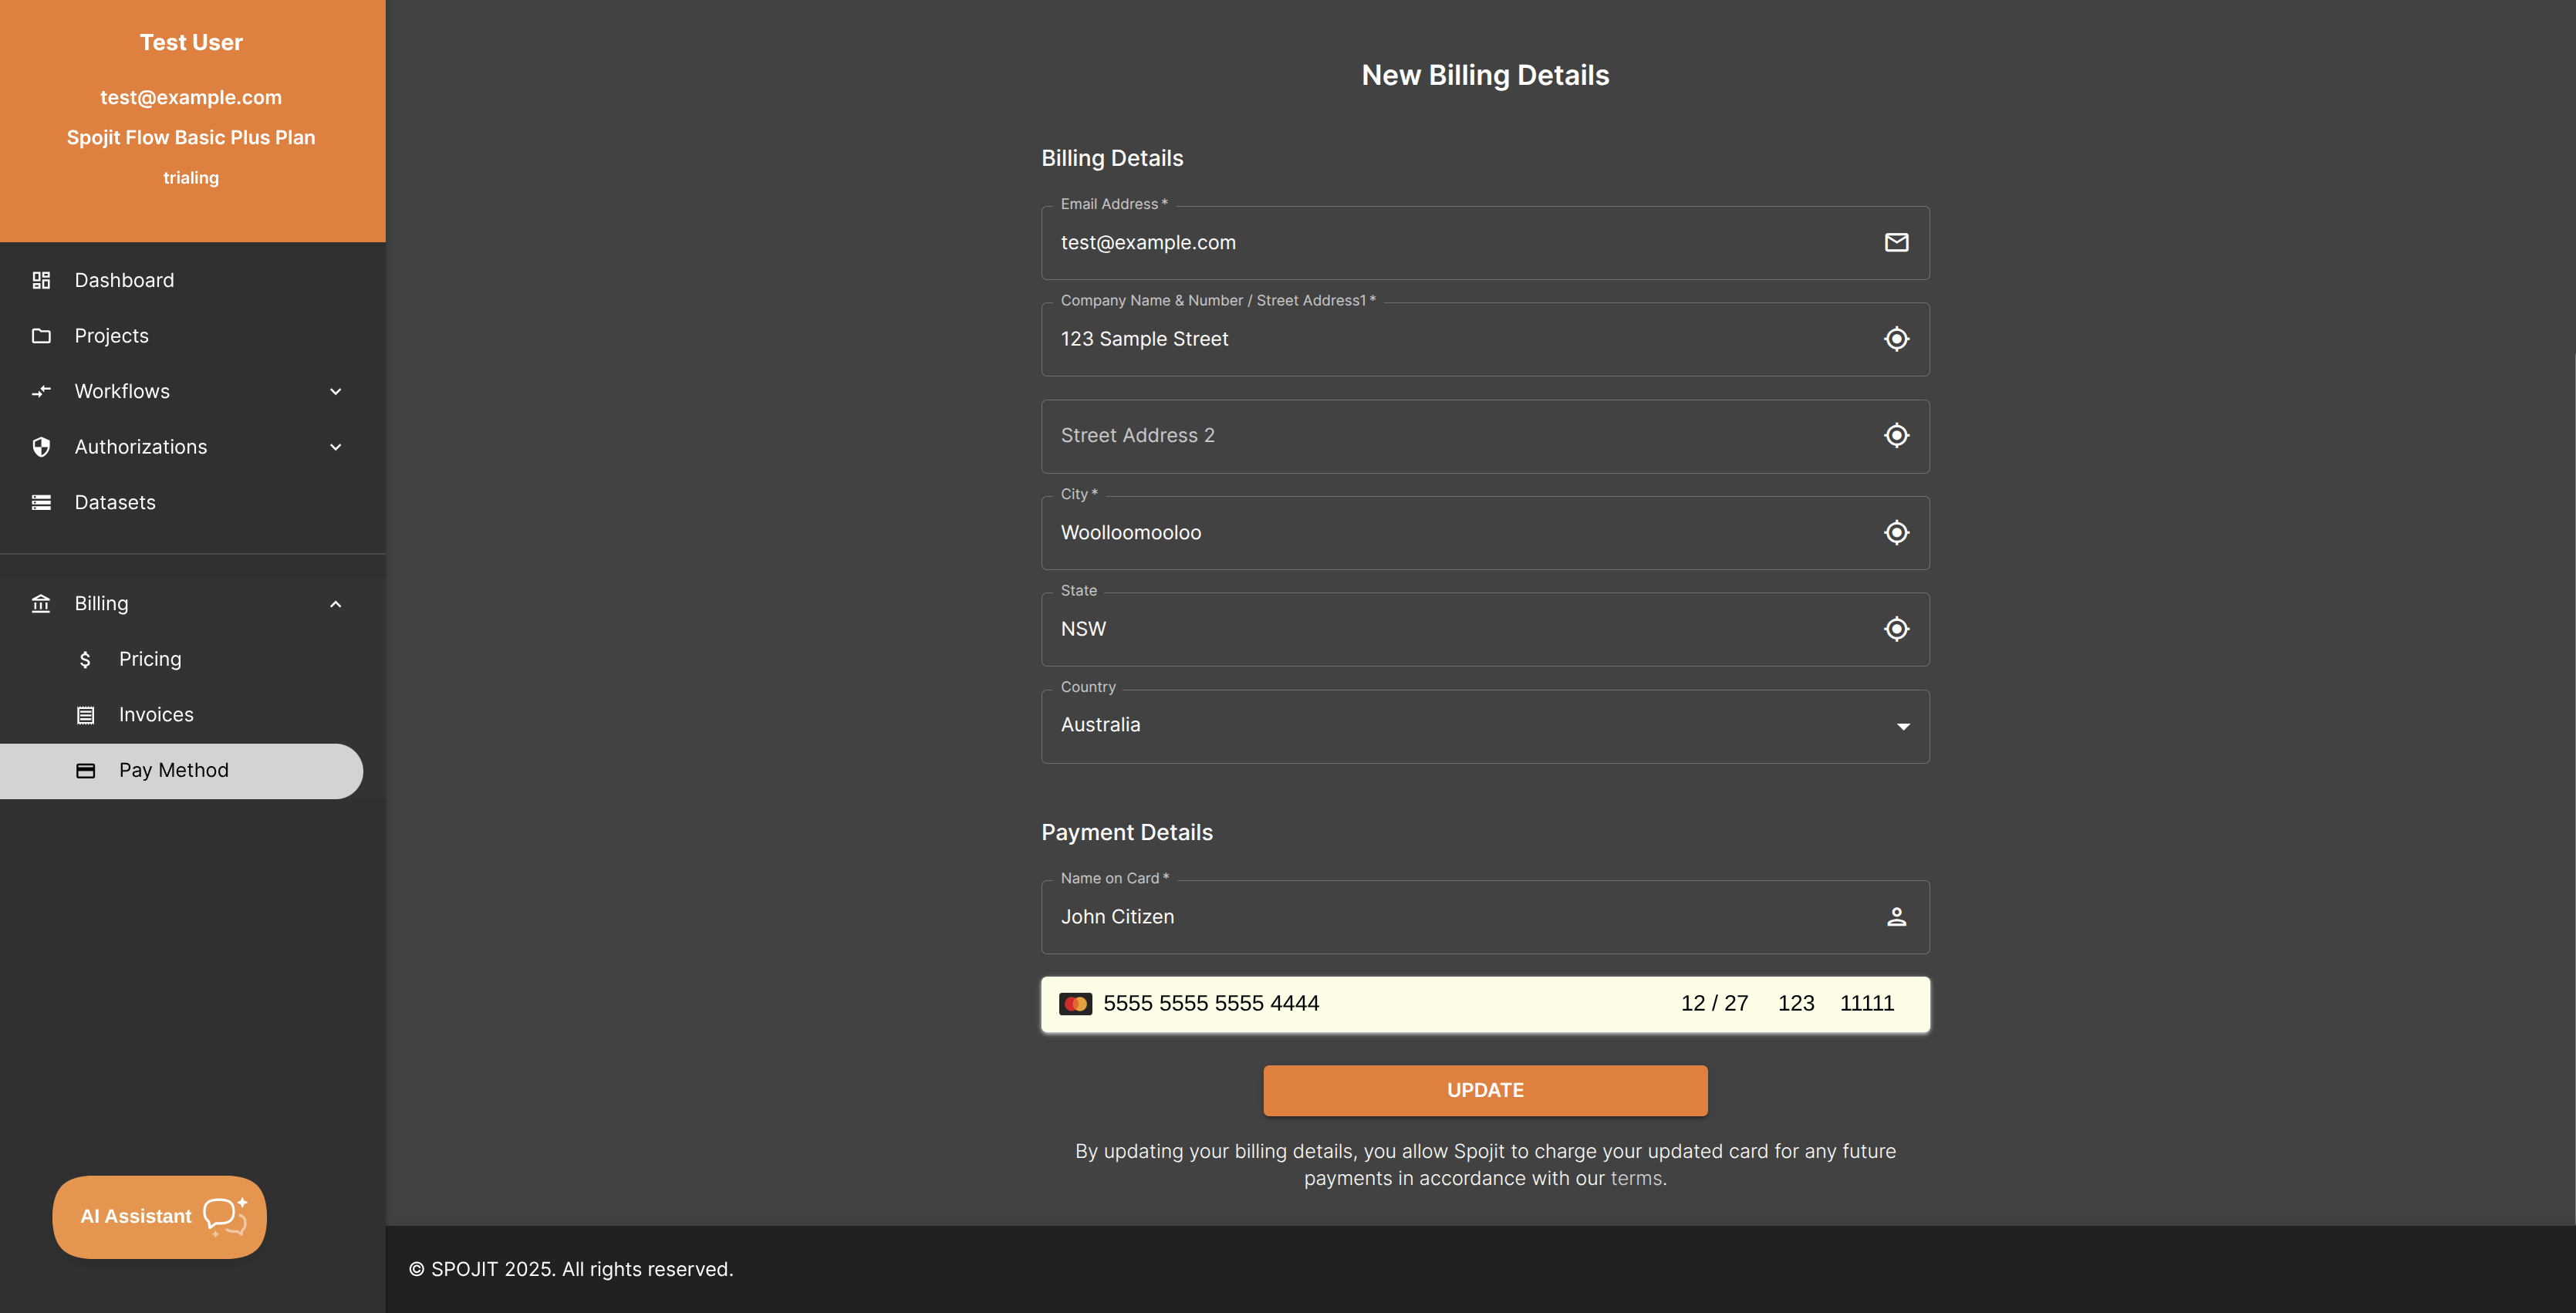Click the chat bubble icon on AI Assistant
Screen dimensions: 2576x1313
[x=225, y=1216]
